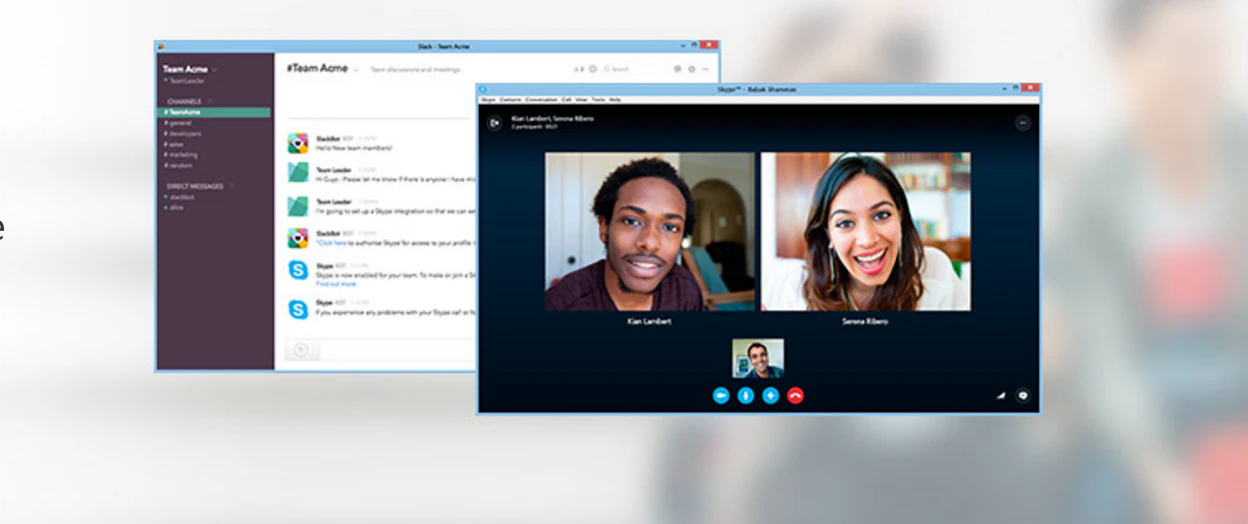The width and height of the screenshot is (1248, 524).
Task: Mute the microphone in the Skype call
Action: pyautogui.click(x=746, y=396)
